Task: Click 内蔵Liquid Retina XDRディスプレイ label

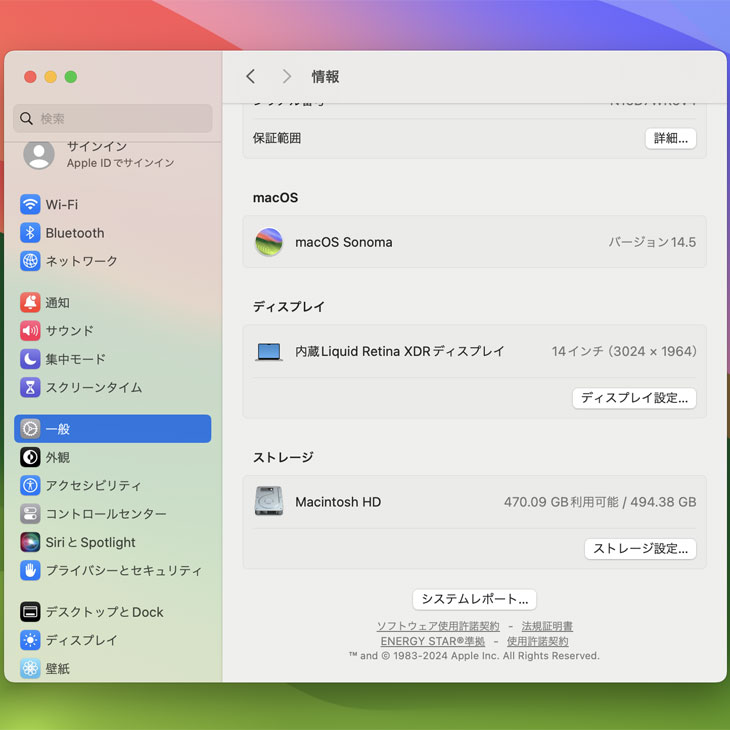Action: coord(399,351)
